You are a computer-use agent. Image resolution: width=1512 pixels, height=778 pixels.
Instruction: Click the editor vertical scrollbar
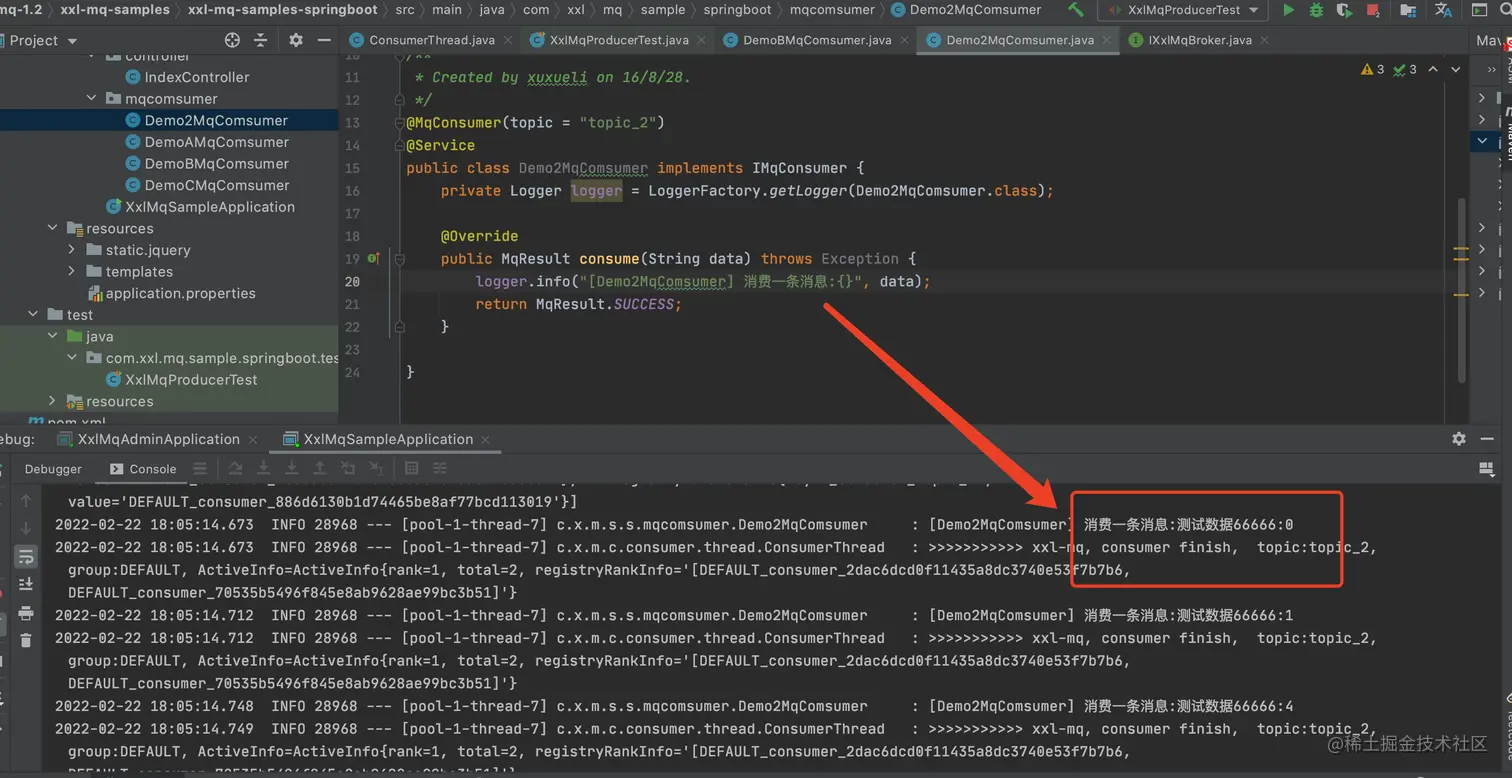point(1461,290)
